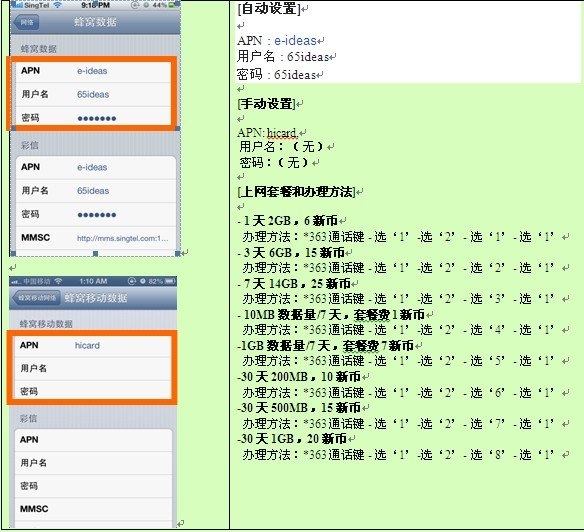
Task: Tap the 网络 back button in top phone
Action: [26, 23]
